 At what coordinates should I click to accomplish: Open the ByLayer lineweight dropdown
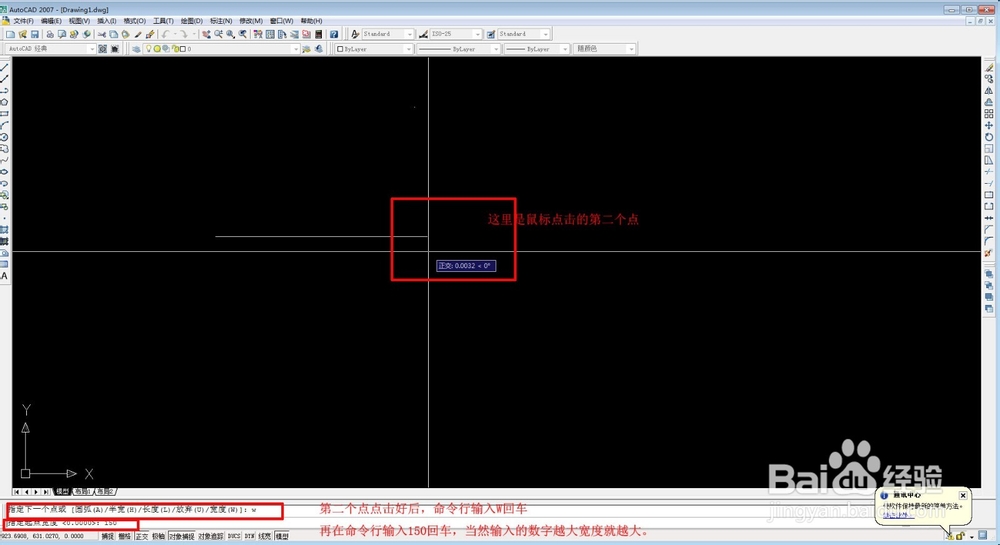565,48
